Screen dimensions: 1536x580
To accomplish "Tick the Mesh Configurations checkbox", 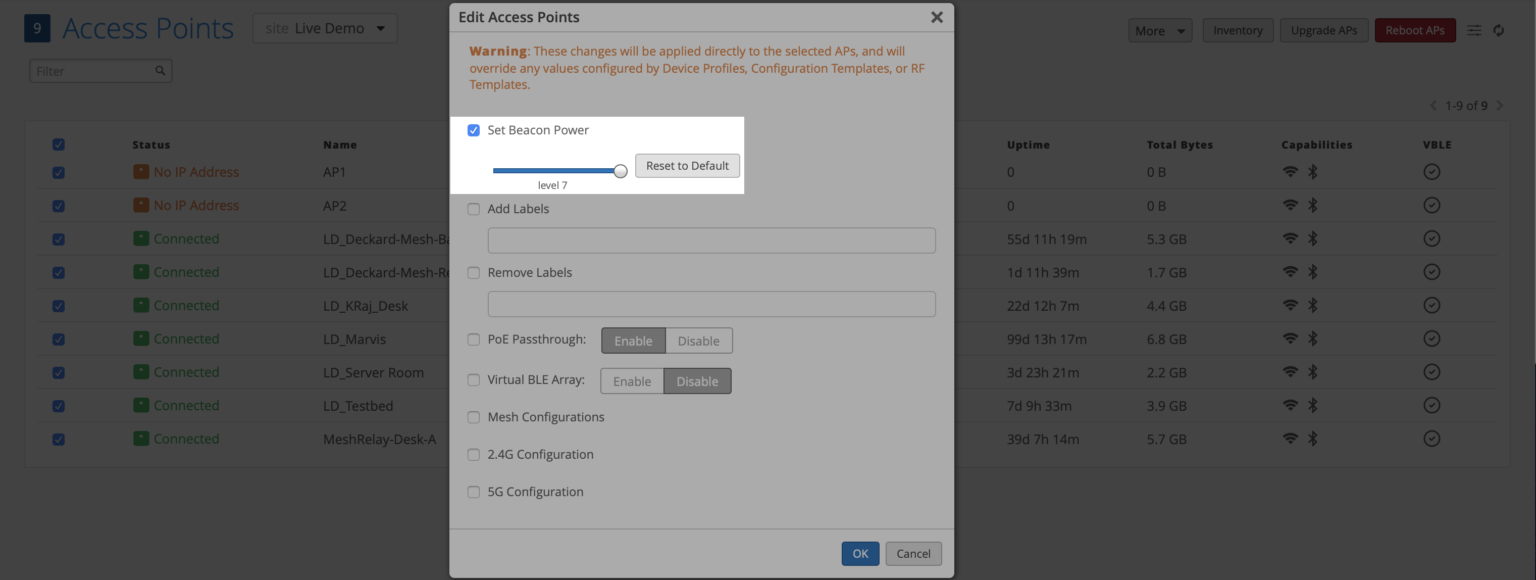I will [474, 417].
